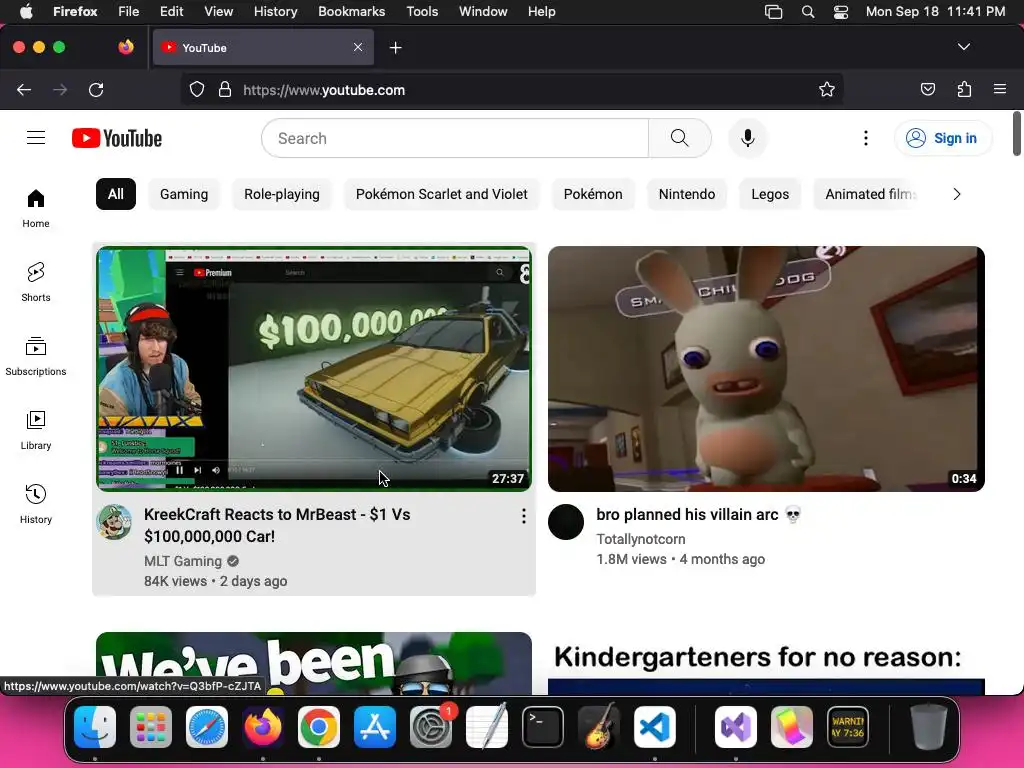Show more category chips arrow

coord(957,194)
